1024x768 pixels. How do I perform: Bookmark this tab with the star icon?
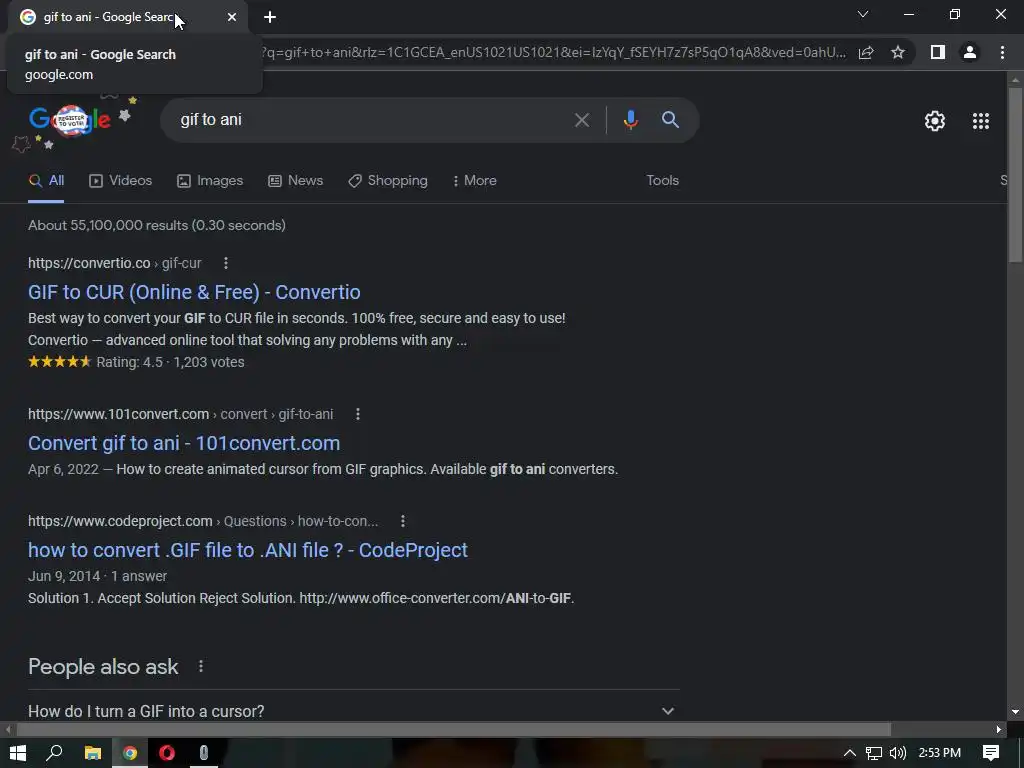click(x=898, y=52)
